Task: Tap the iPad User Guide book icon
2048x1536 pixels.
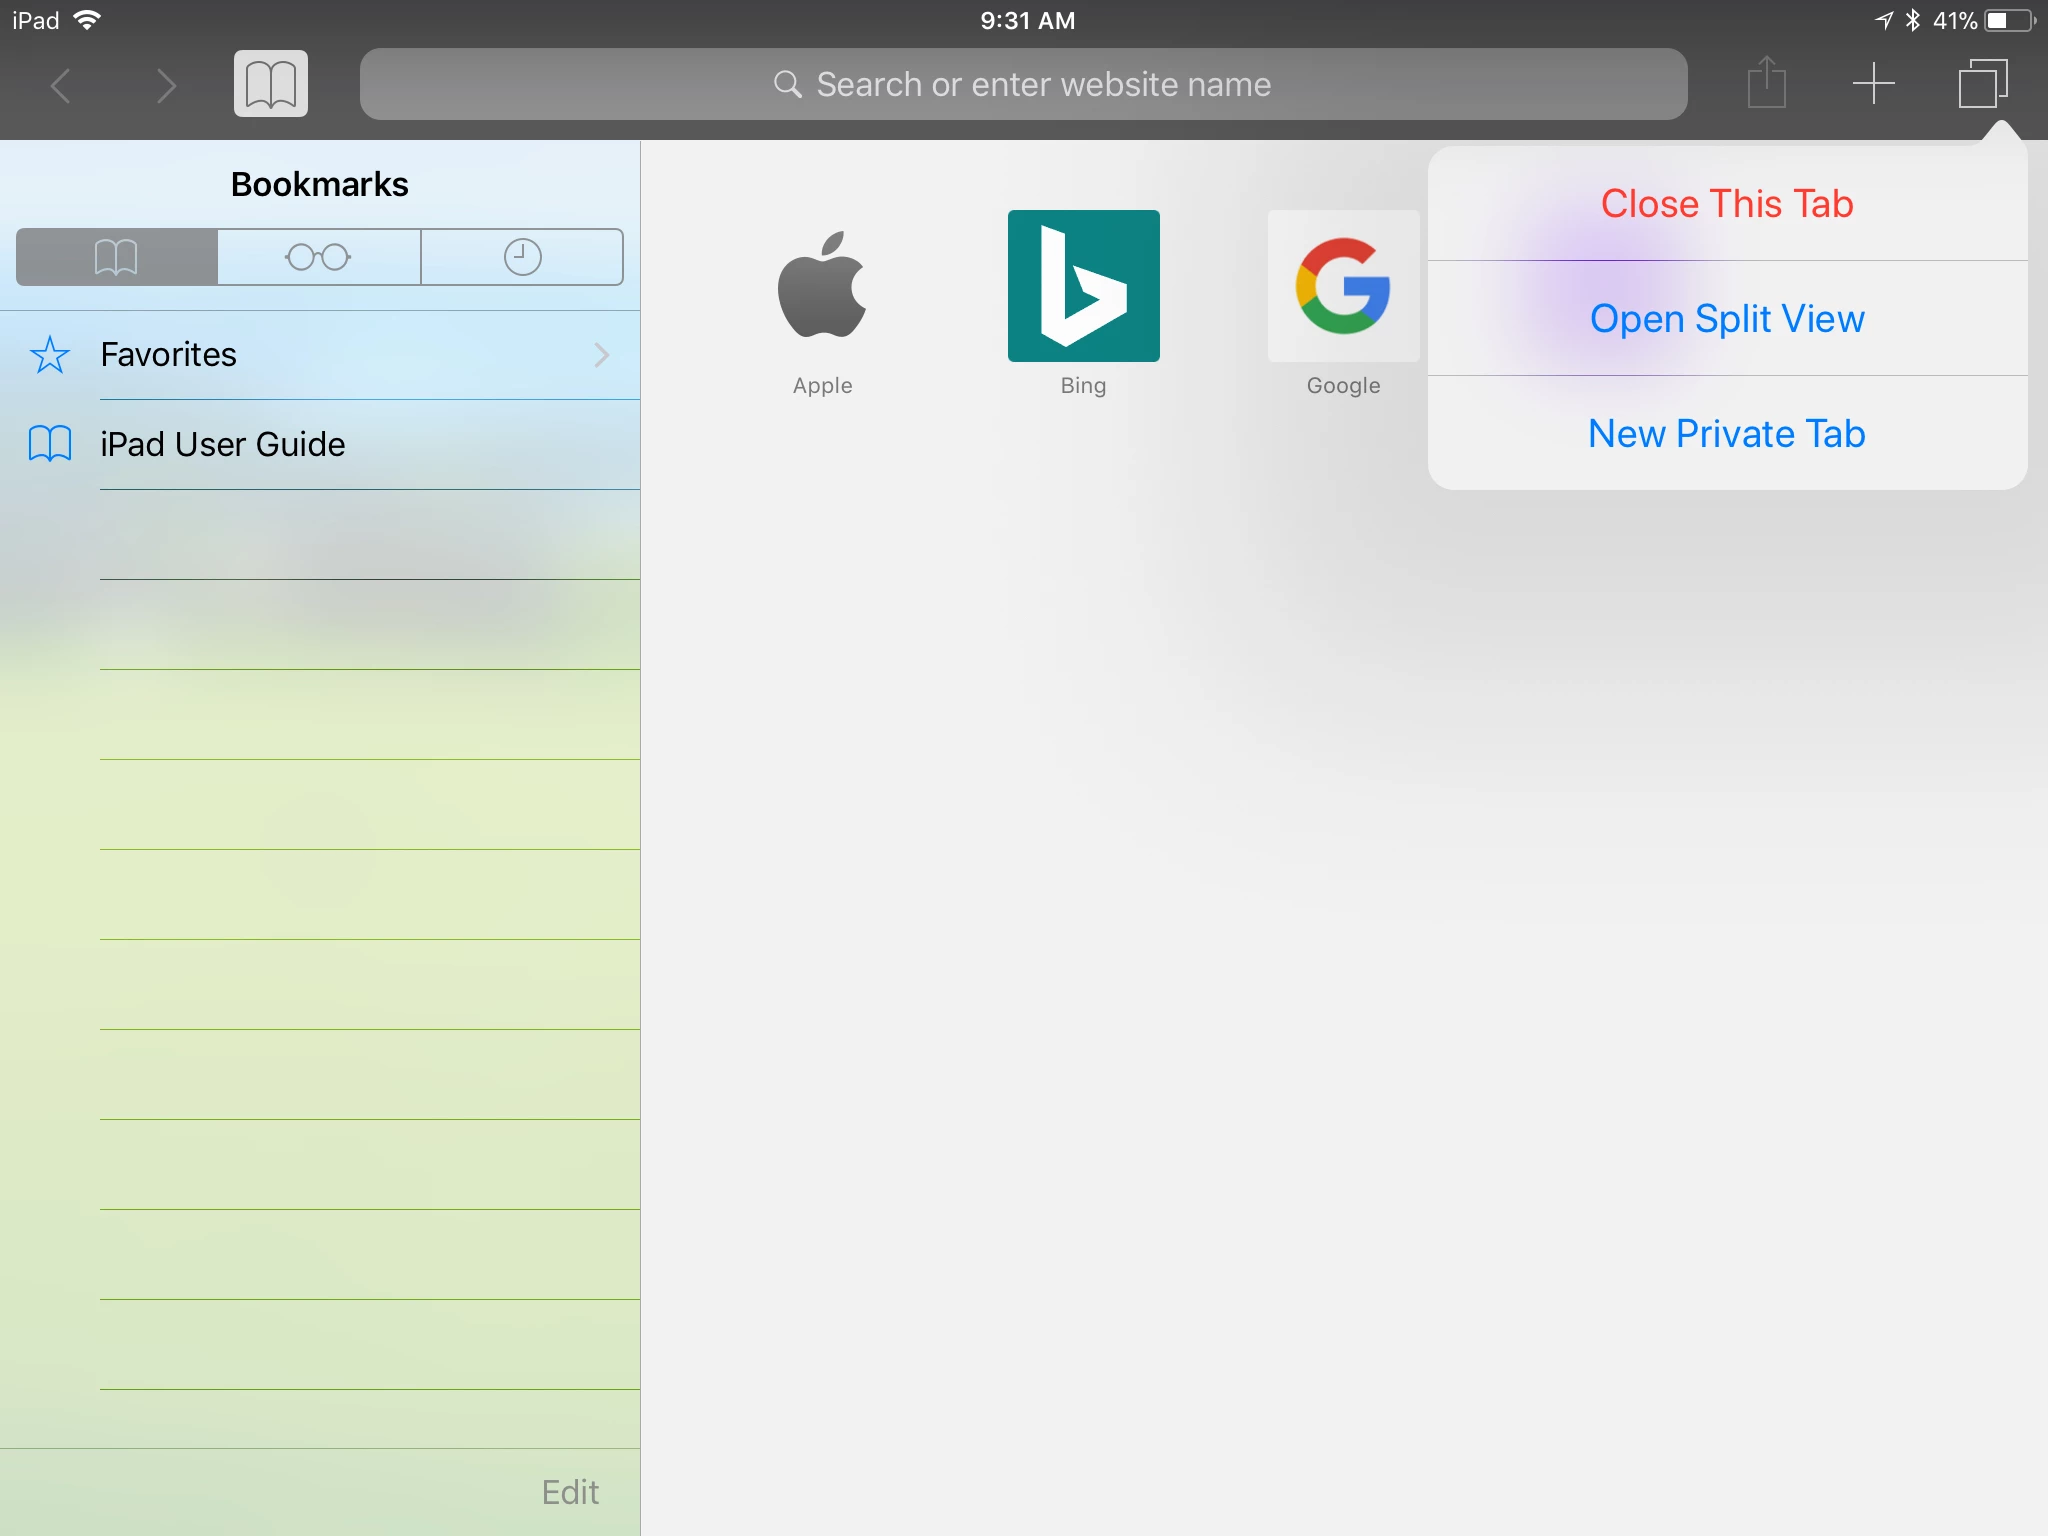Action: [x=50, y=444]
